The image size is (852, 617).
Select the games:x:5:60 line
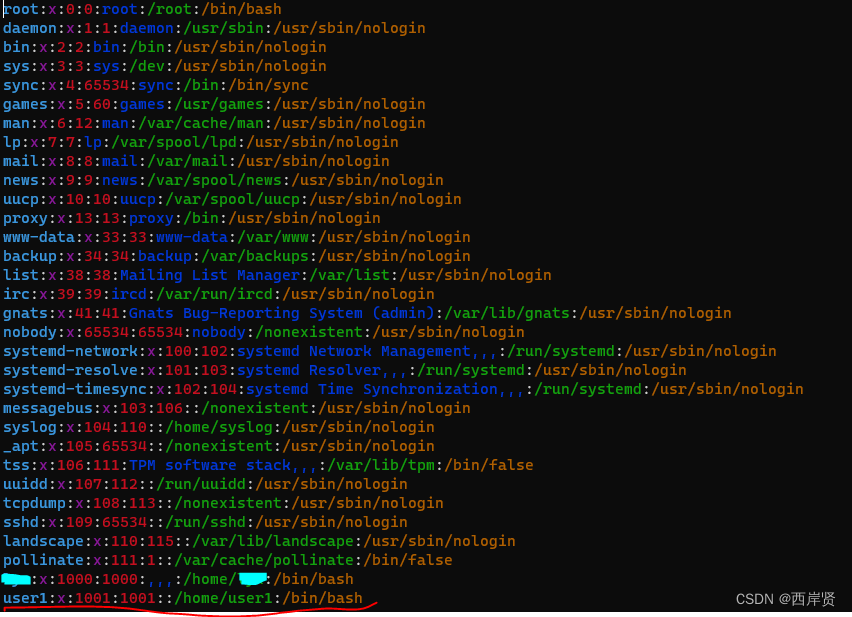(x=214, y=104)
